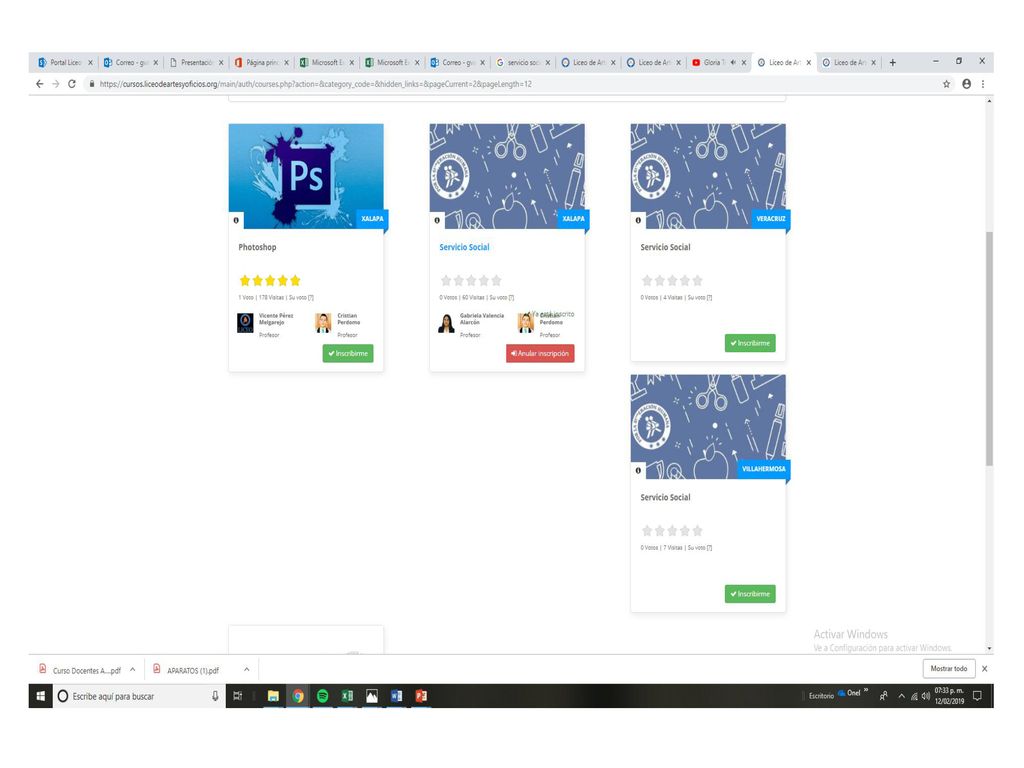This screenshot has width=1024, height=768.
Task: Click Anular inscripción on Servicio Social Xalapa
Action: (x=540, y=353)
